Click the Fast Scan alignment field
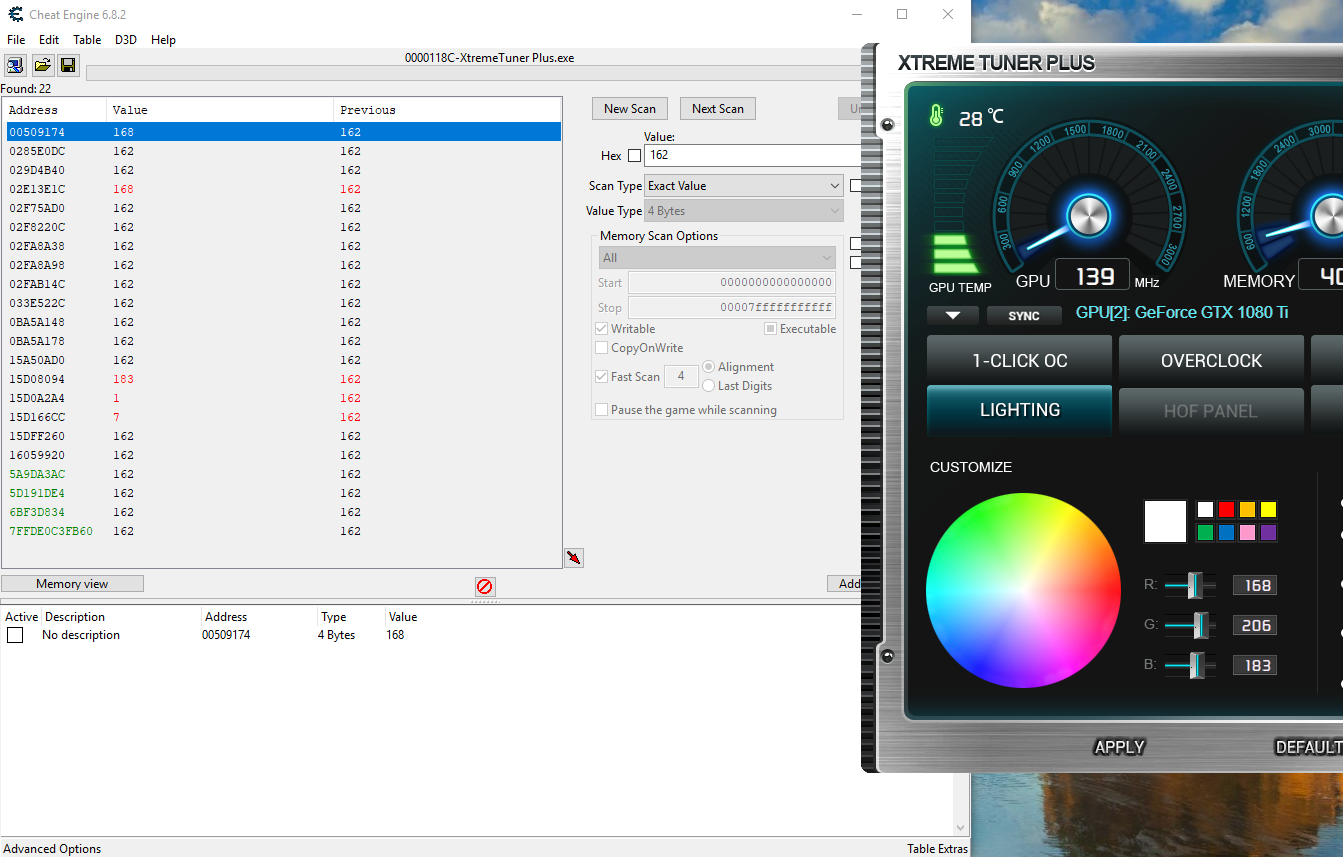1343x857 pixels. [681, 376]
